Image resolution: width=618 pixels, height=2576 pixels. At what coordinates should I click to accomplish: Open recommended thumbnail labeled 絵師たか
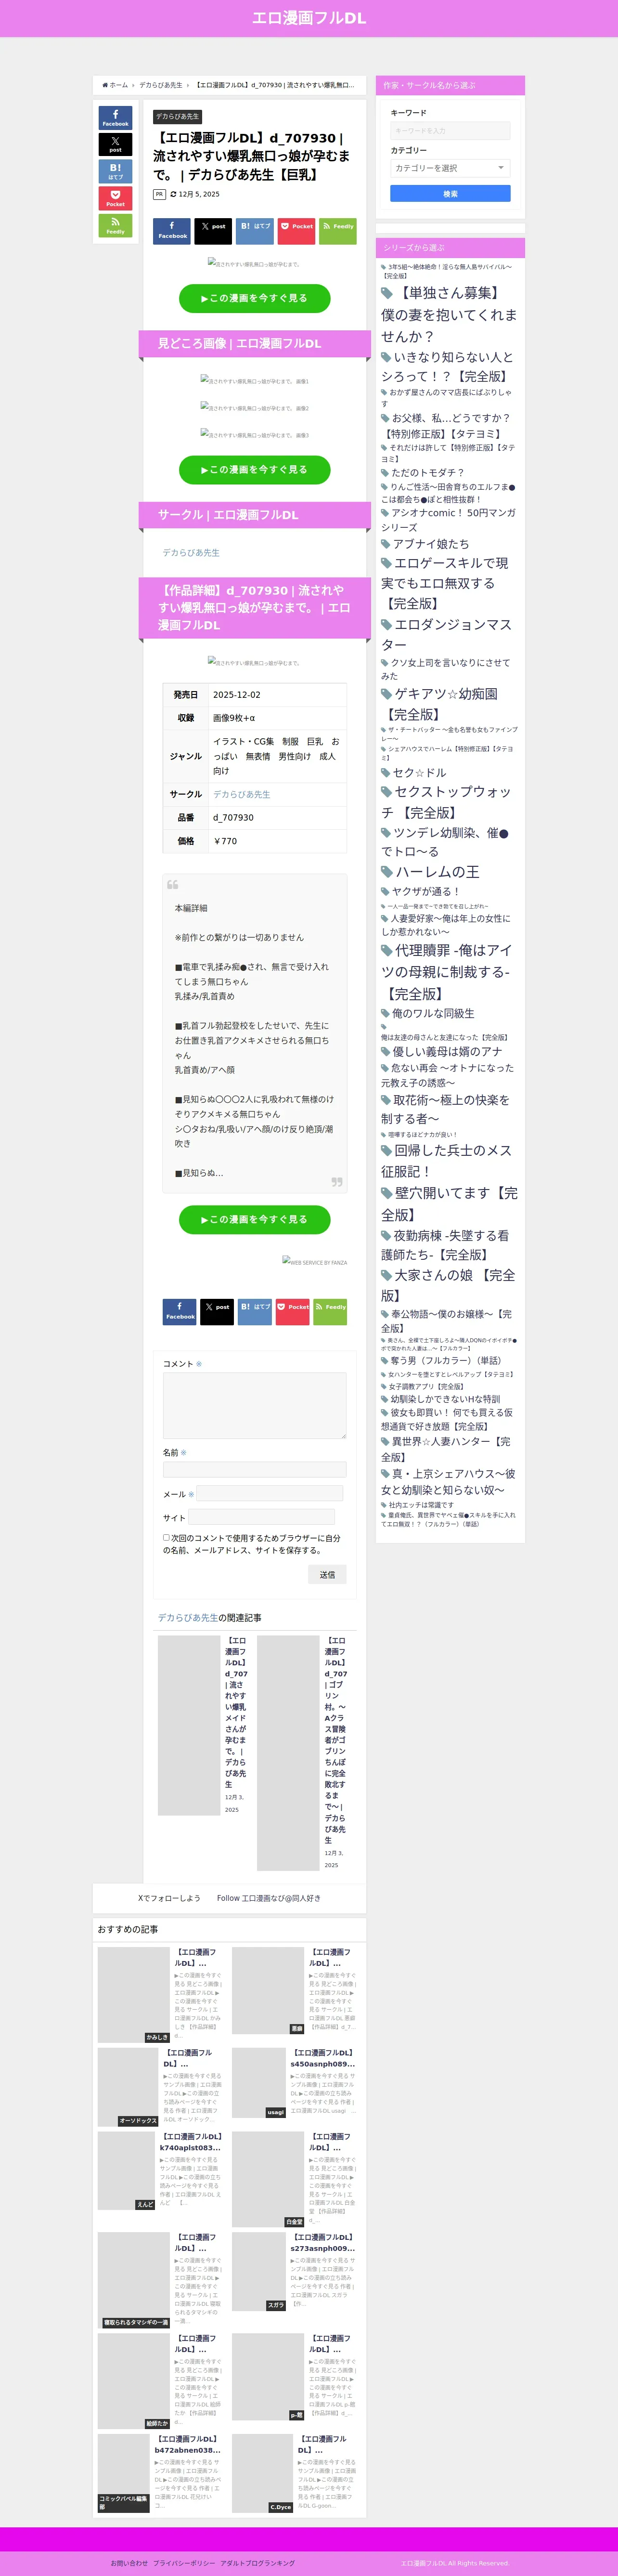pyautogui.click(x=134, y=2381)
